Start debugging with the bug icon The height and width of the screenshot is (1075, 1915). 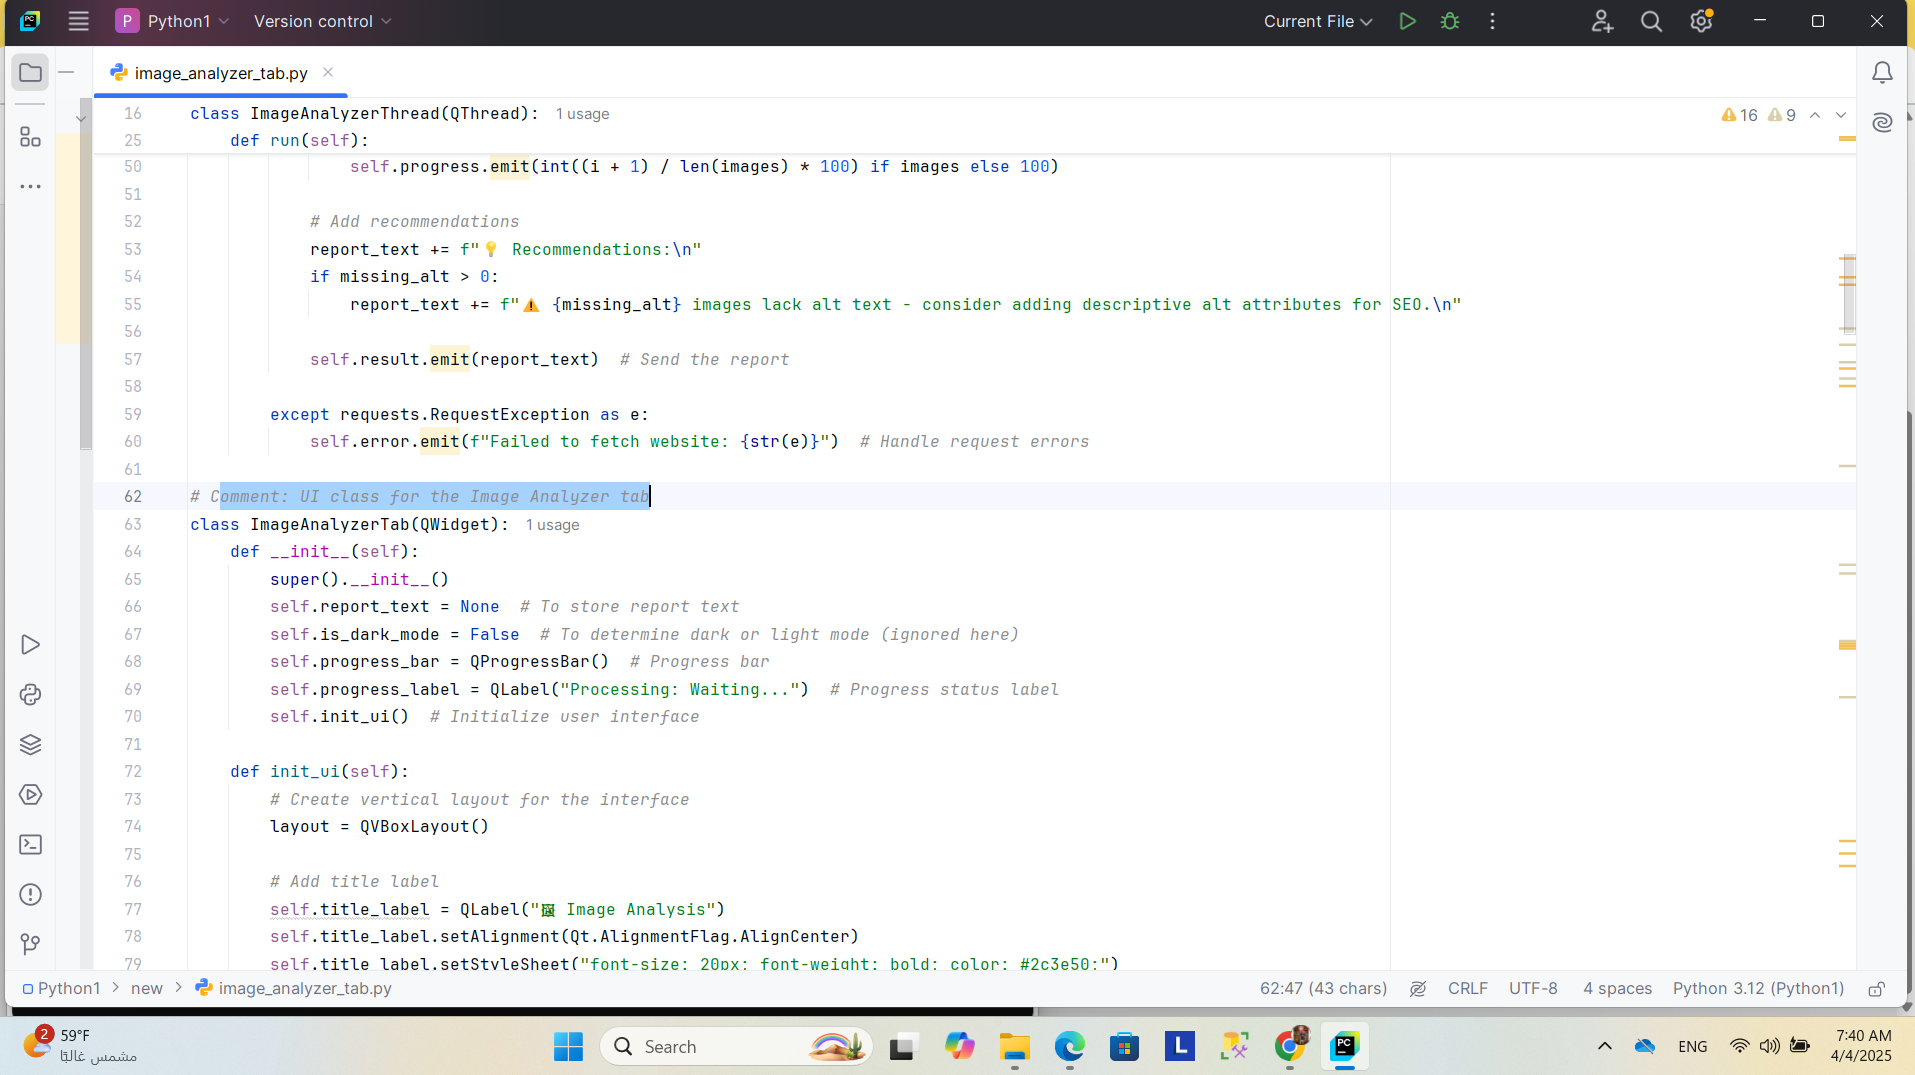(1450, 21)
